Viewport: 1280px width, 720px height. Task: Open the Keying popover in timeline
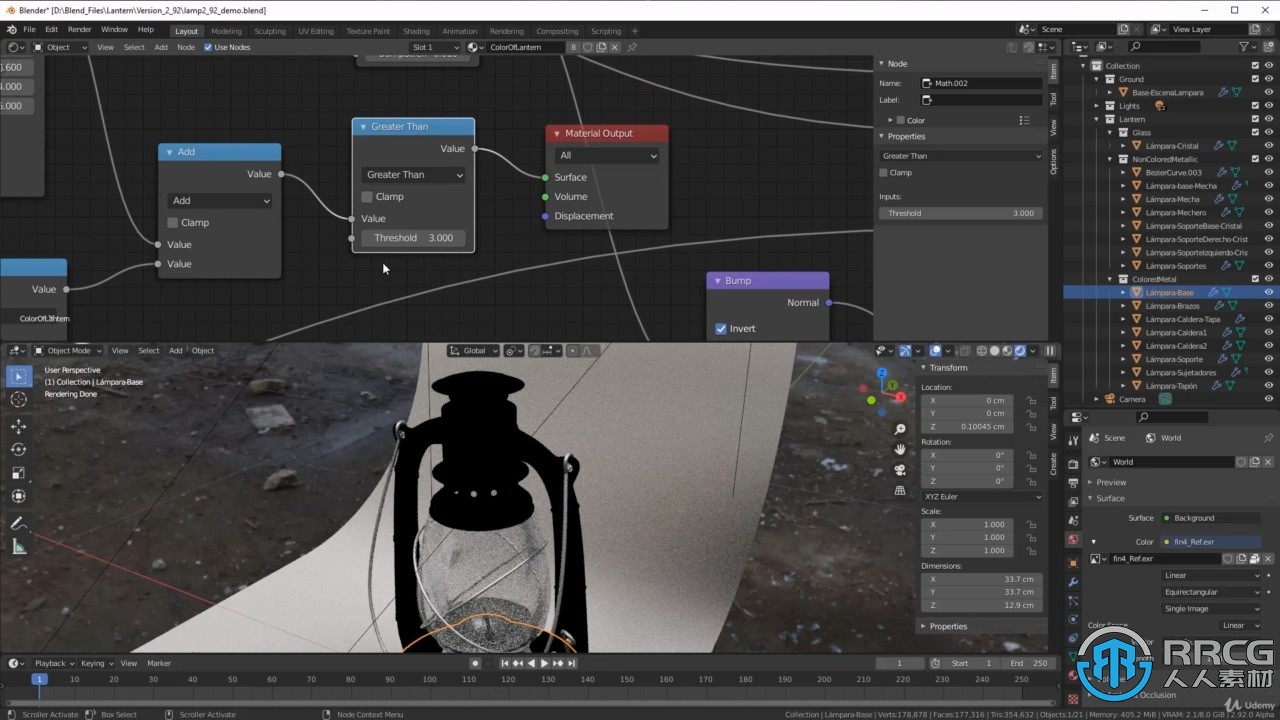pyautogui.click(x=96, y=663)
